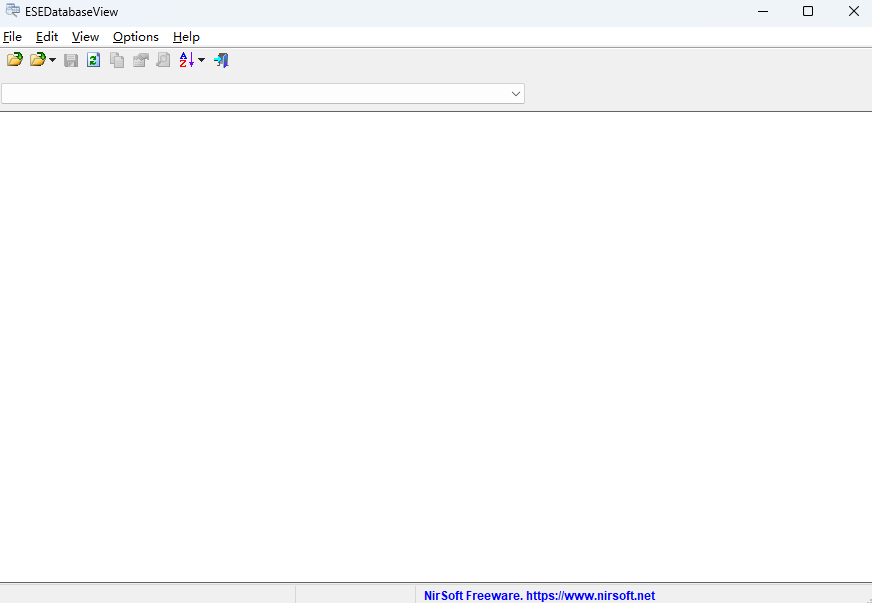
Task: Click the Open Recent File folder icon
Action: pos(37,60)
